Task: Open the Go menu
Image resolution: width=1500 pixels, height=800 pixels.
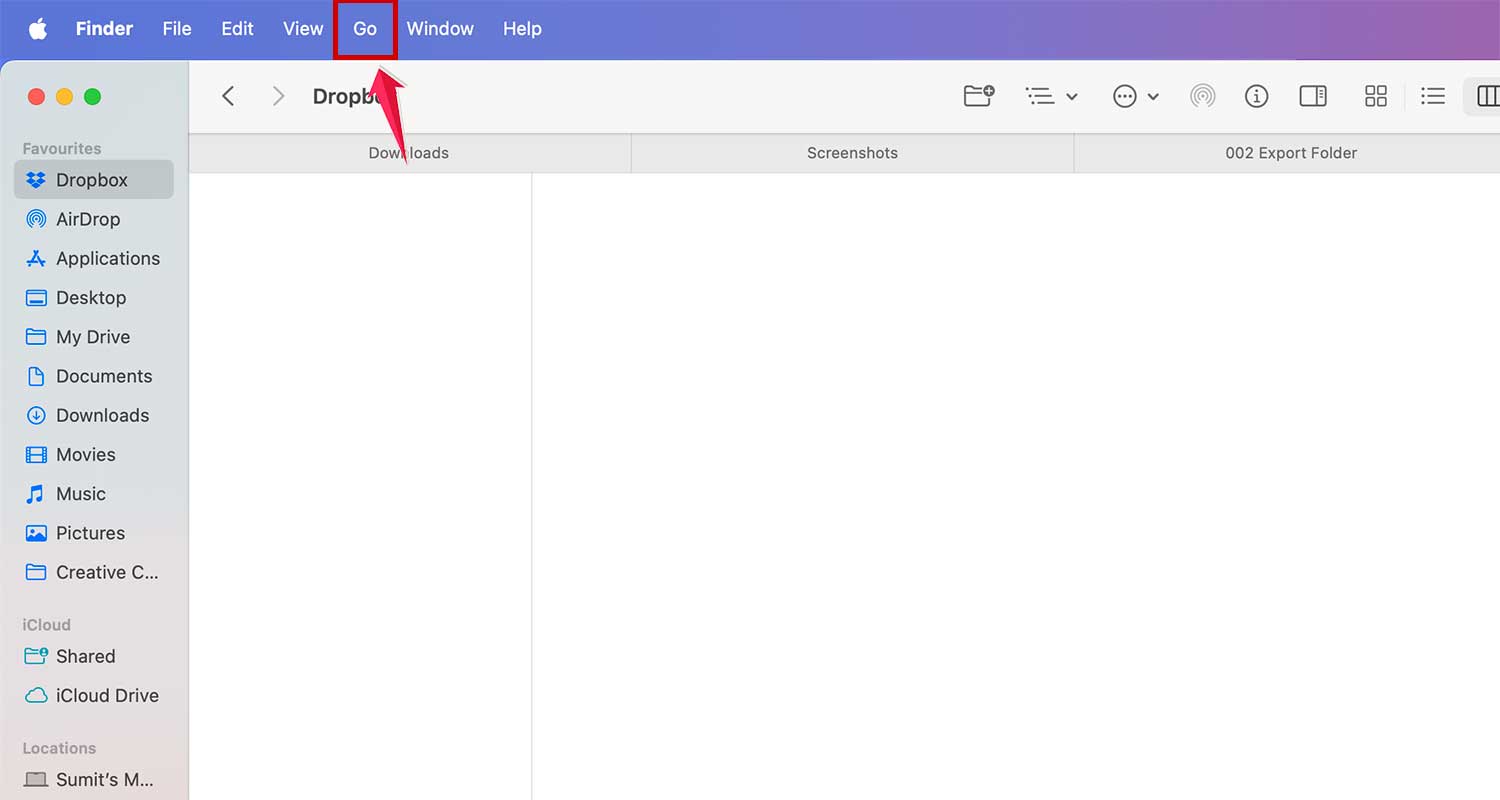Action: [x=365, y=29]
